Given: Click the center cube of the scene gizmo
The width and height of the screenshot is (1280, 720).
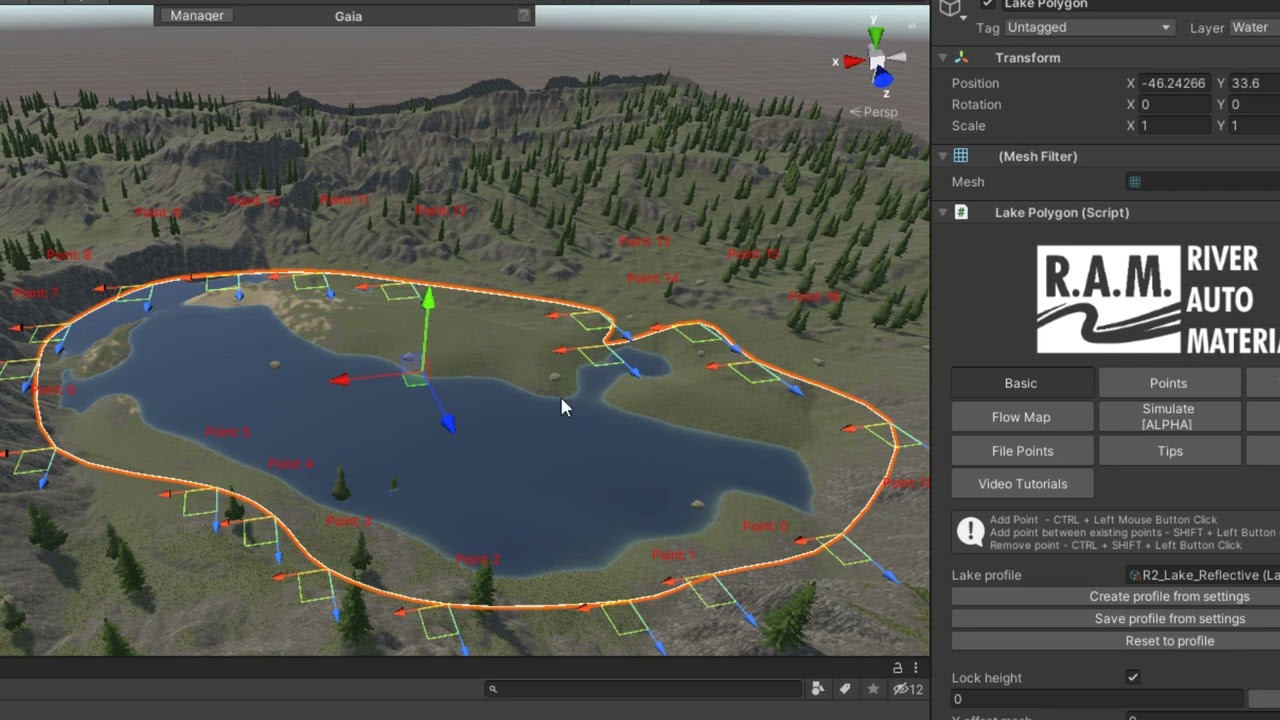Looking at the screenshot, I should tap(878, 63).
